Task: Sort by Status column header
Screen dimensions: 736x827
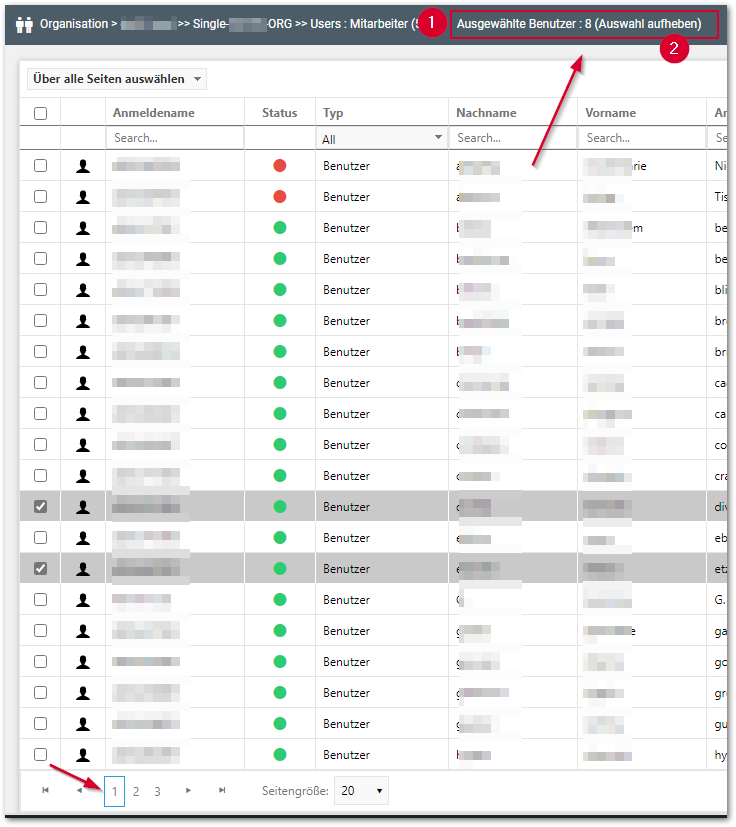Action: (280, 113)
